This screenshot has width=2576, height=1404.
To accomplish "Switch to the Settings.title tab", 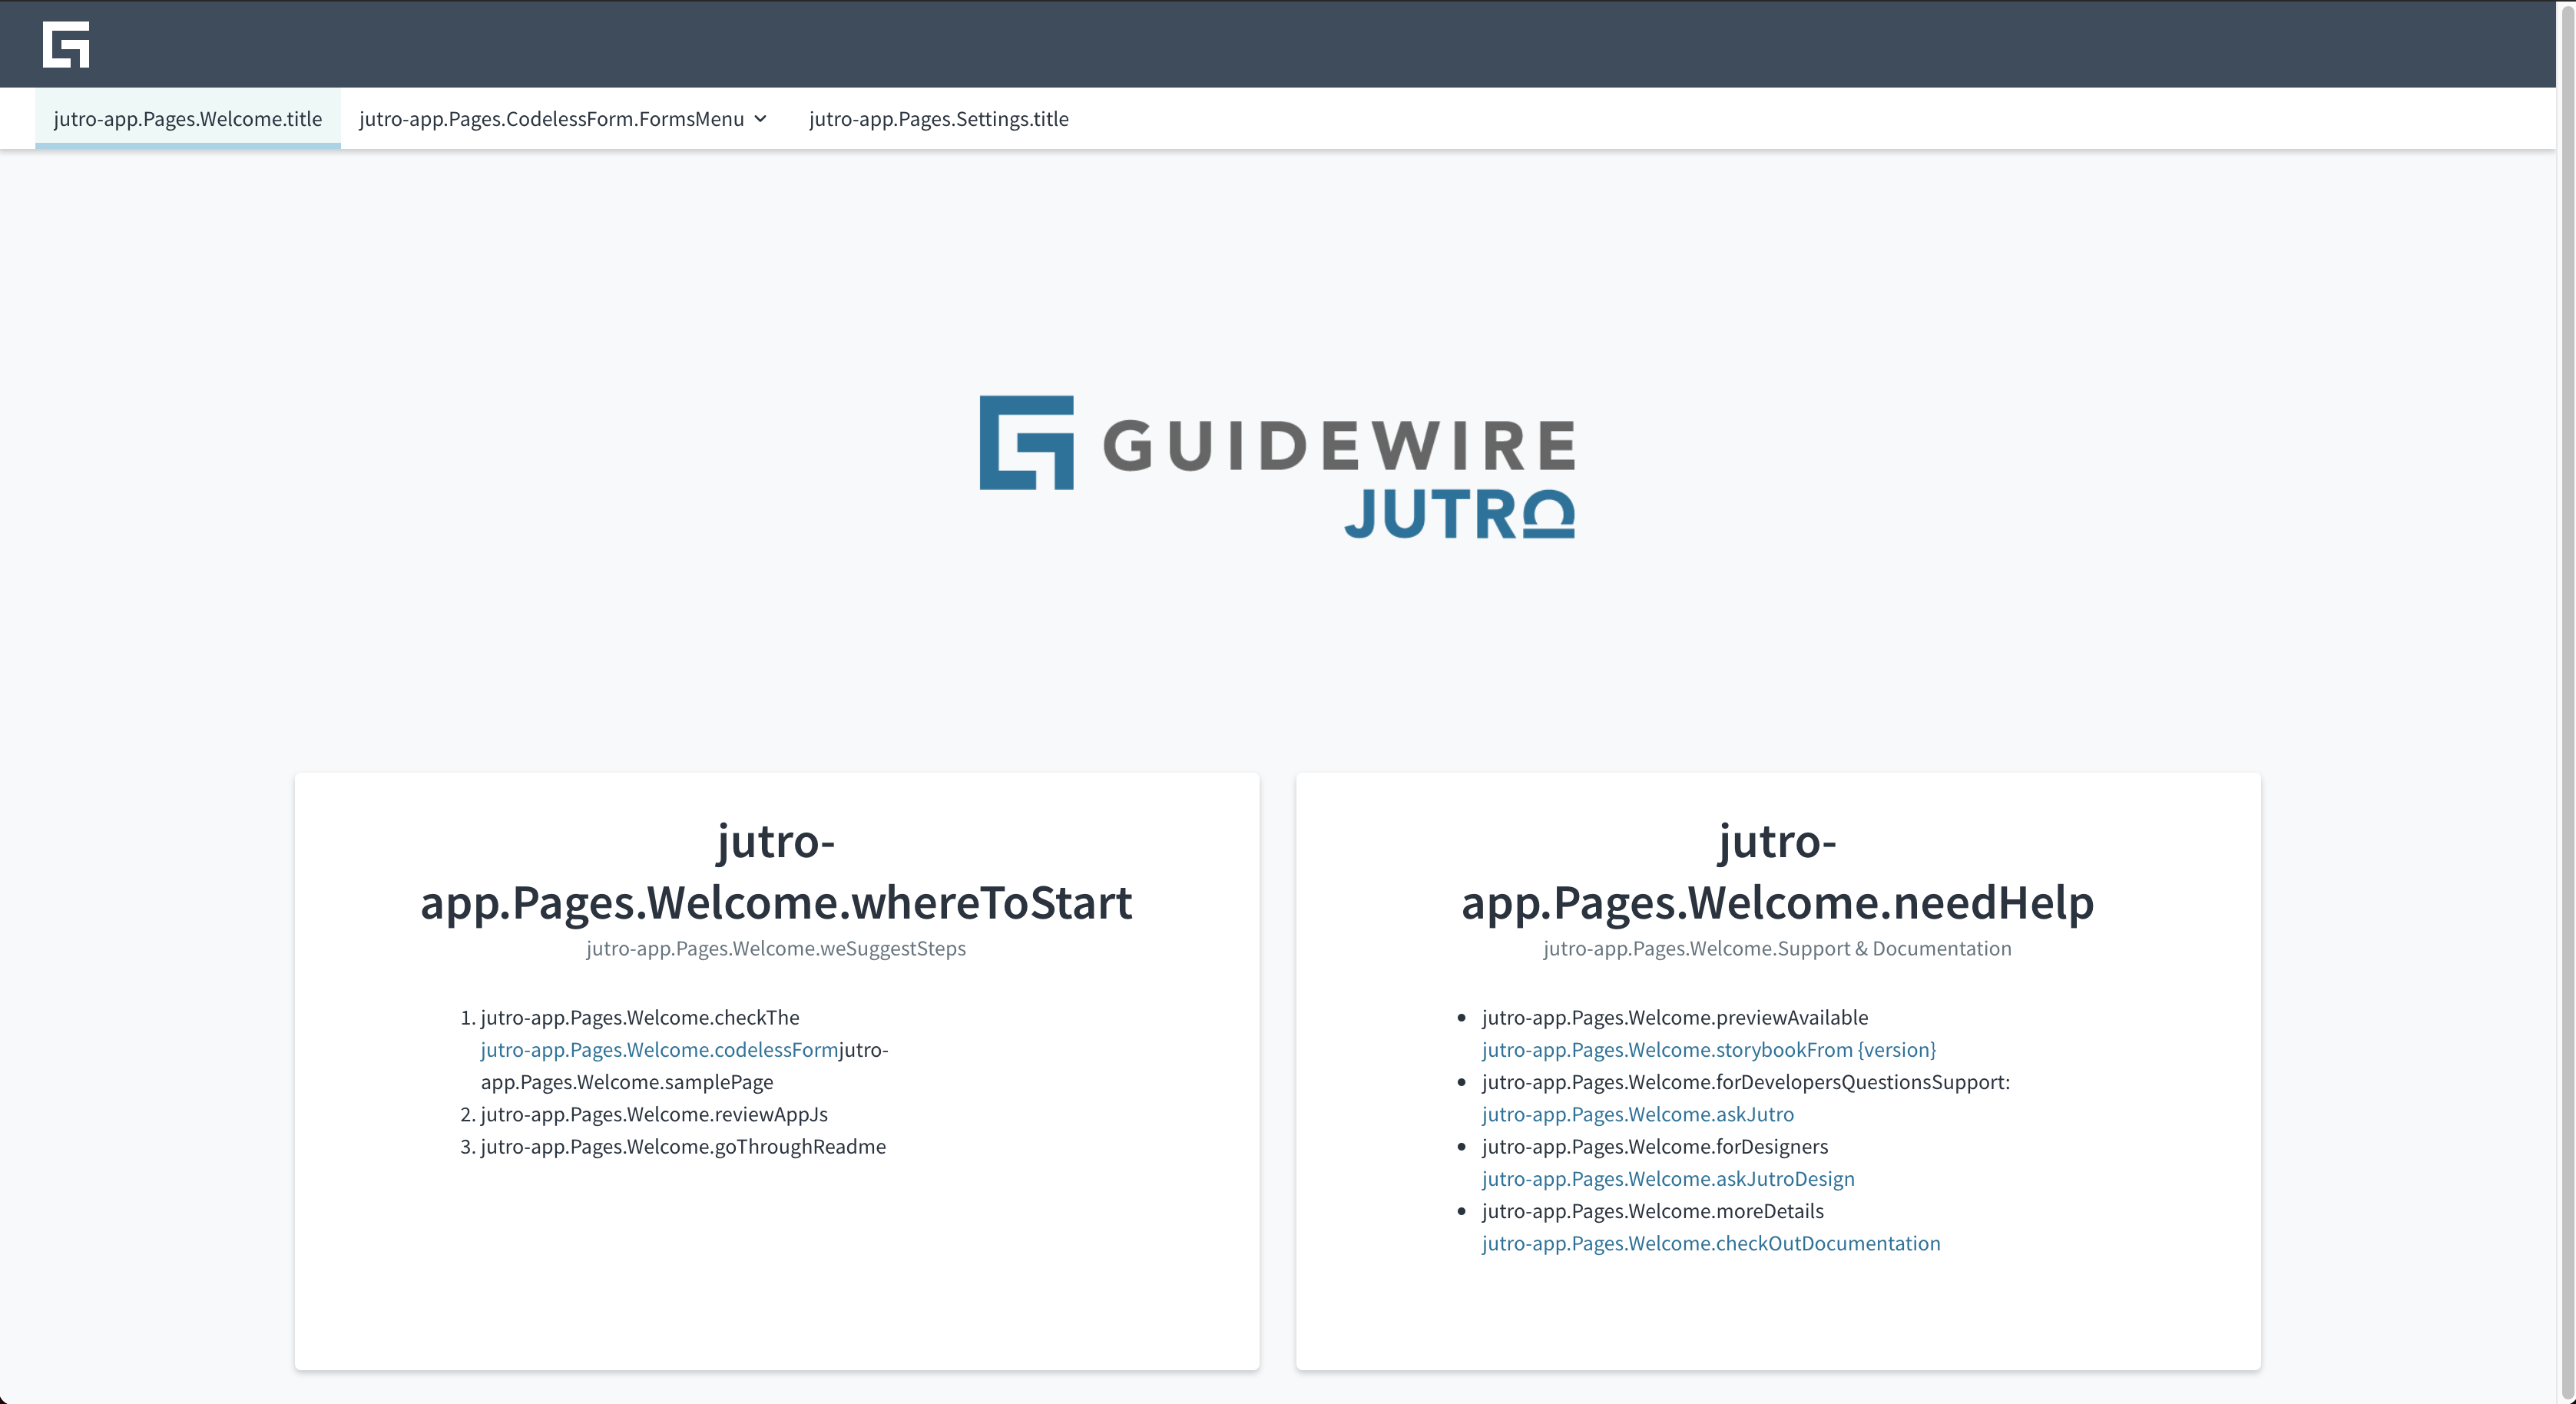I will pyautogui.click(x=938, y=119).
